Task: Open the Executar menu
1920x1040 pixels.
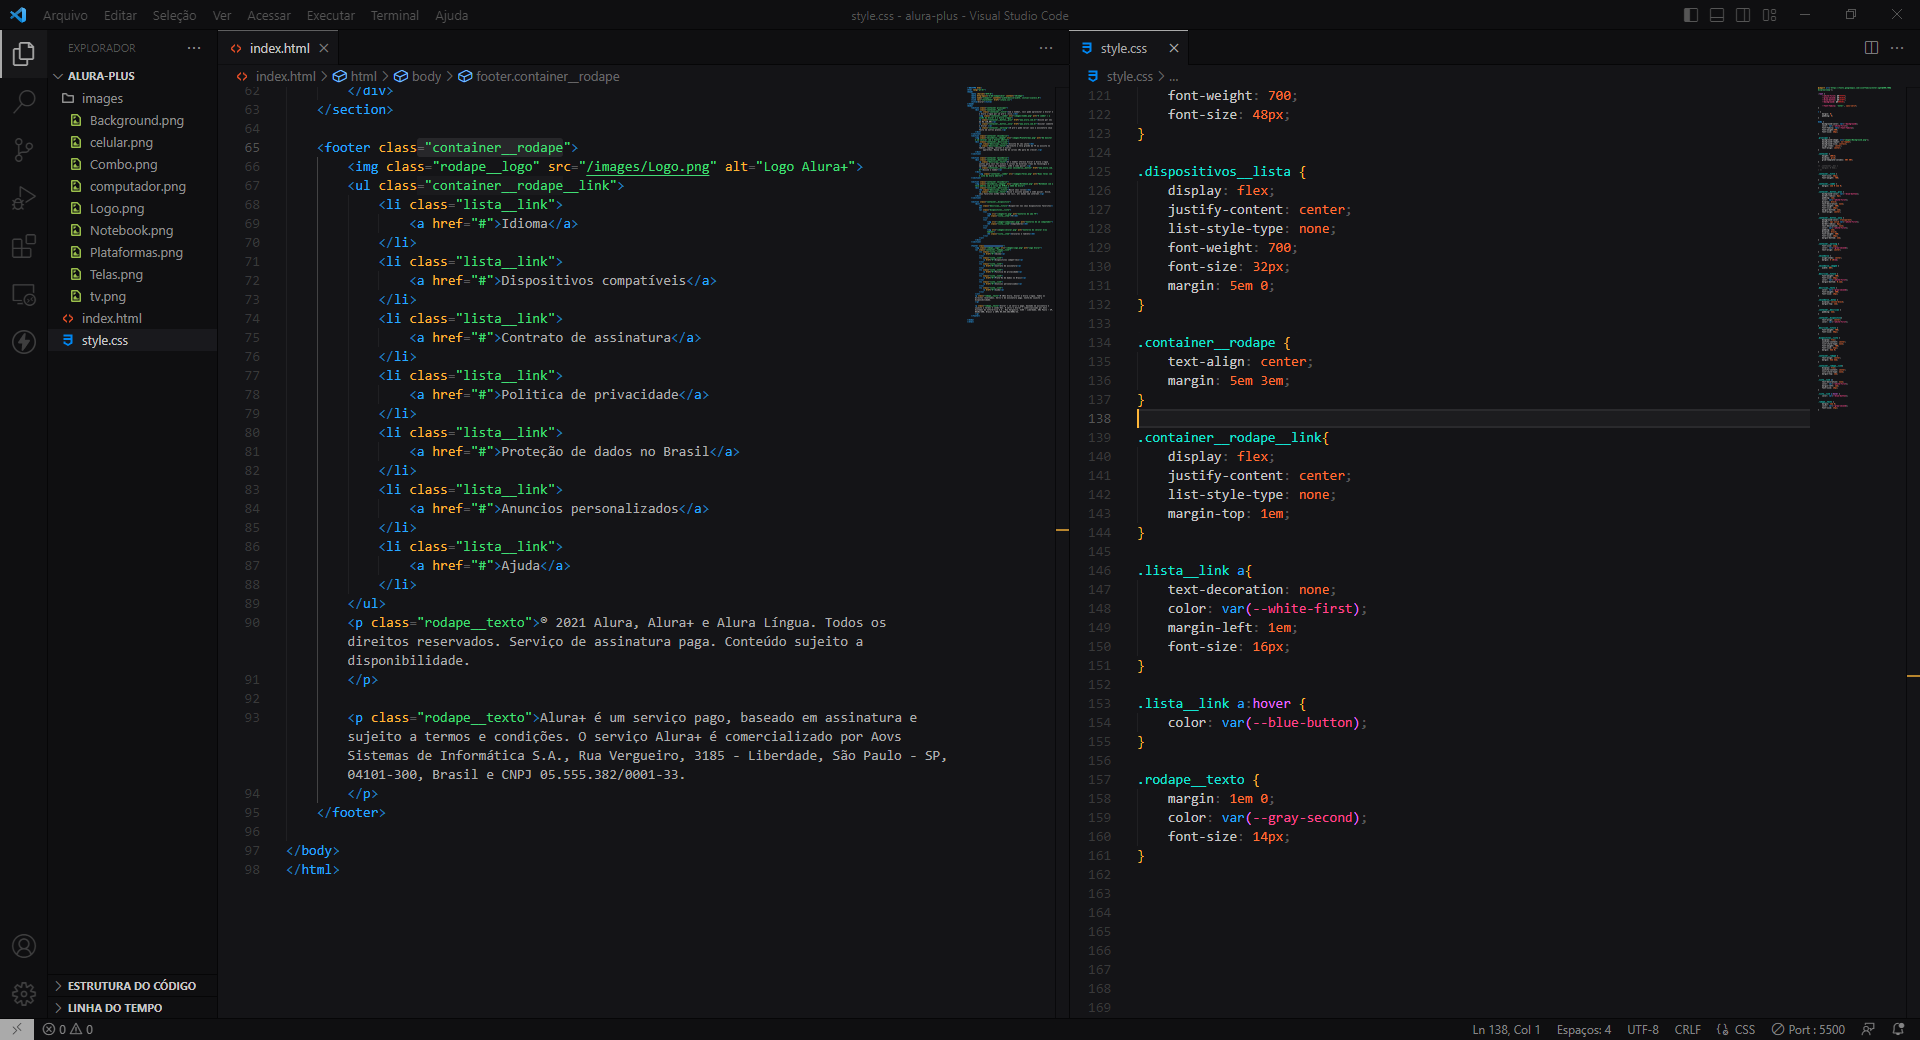Action: tap(331, 15)
